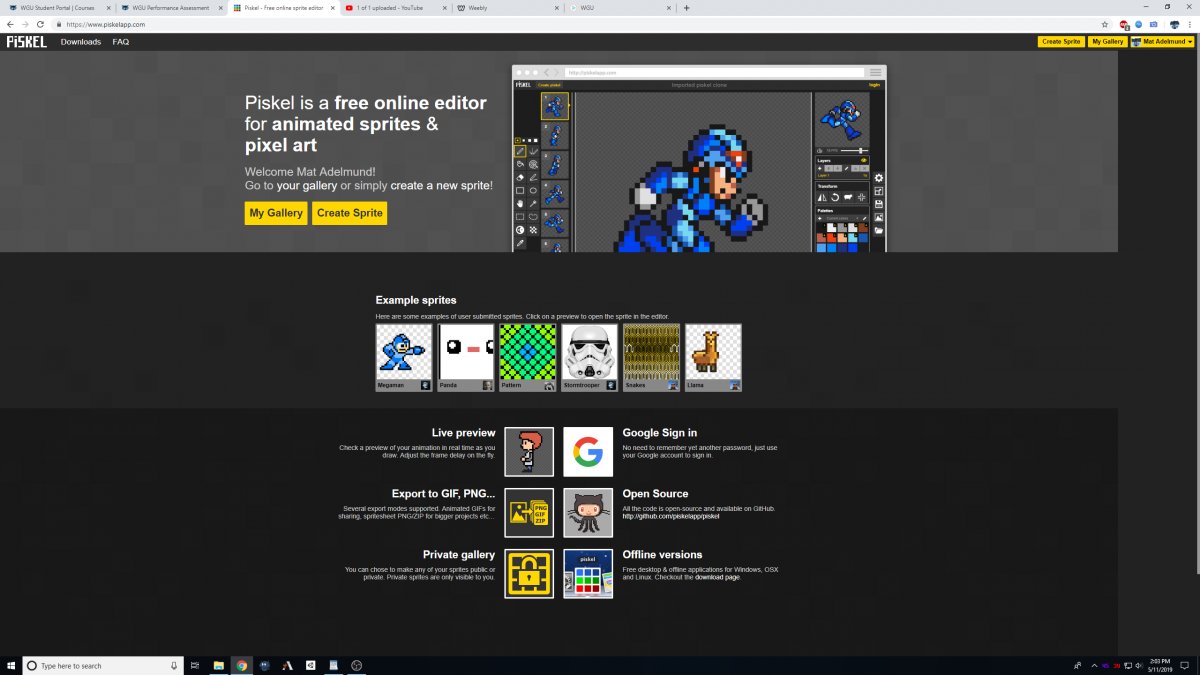Click the 'Export to GIF, PNG...' heading
This screenshot has width=1200, height=675.
coord(444,494)
